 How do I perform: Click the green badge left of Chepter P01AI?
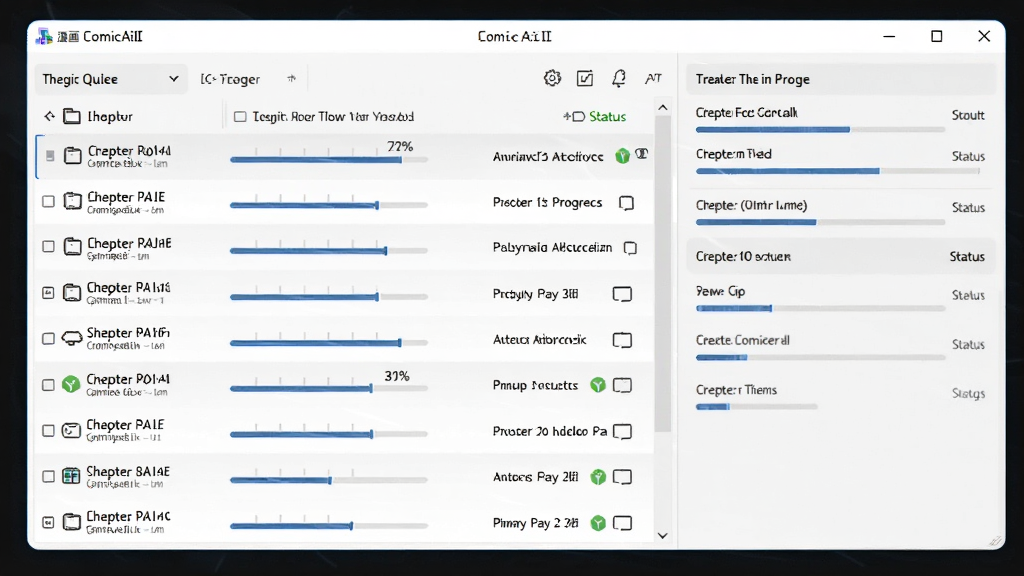tap(71, 384)
